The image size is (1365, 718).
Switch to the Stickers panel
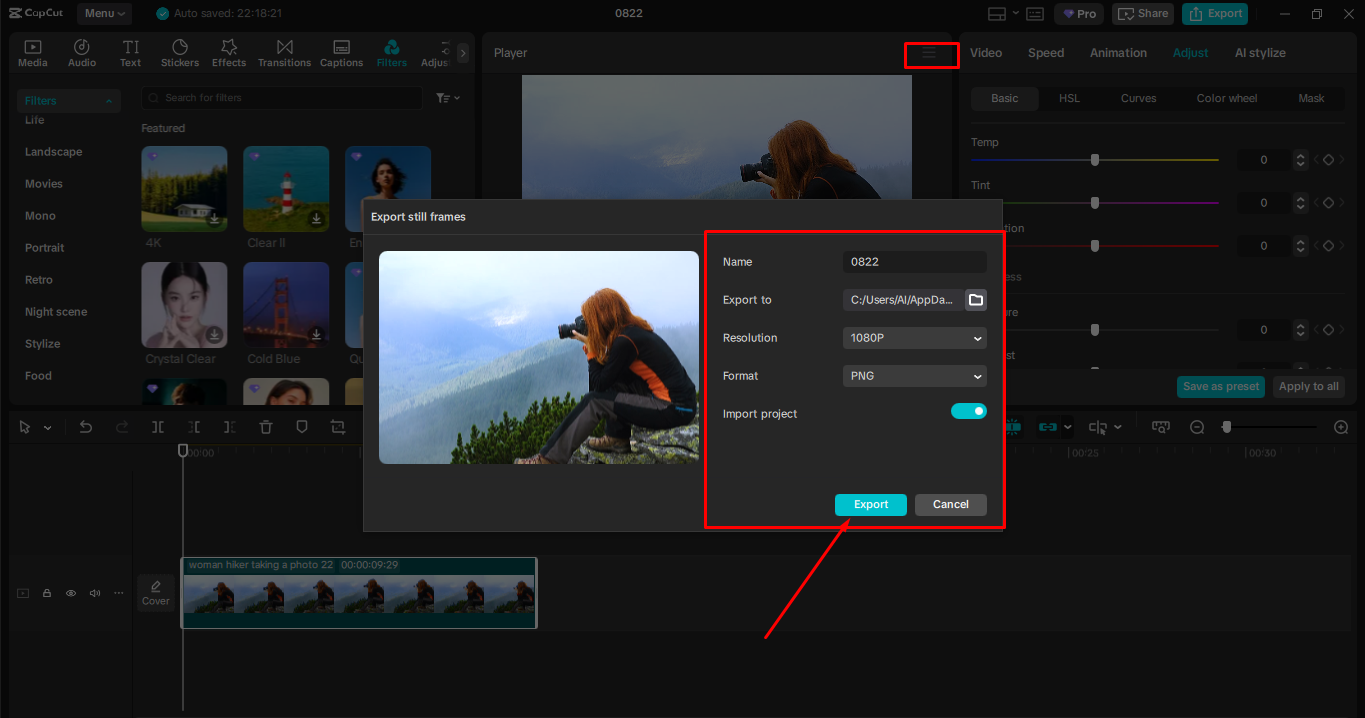pyautogui.click(x=180, y=52)
